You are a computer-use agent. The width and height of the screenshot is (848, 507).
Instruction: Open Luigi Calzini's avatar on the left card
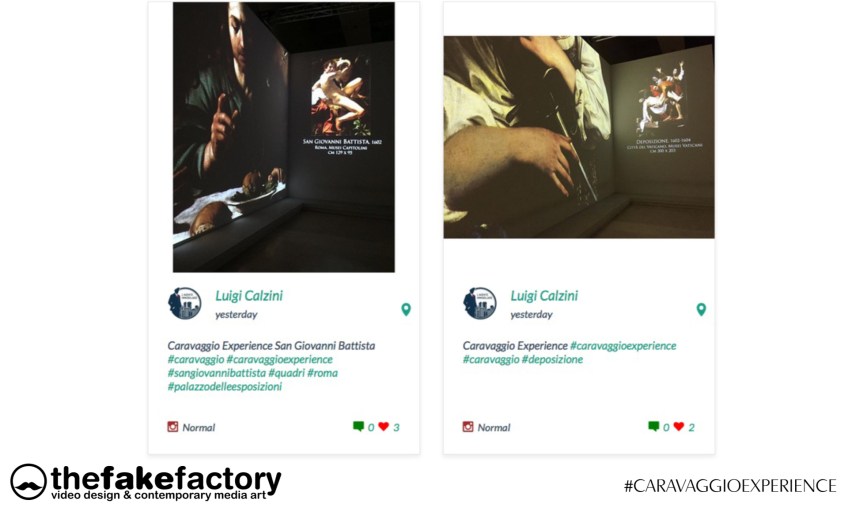[x=184, y=303]
